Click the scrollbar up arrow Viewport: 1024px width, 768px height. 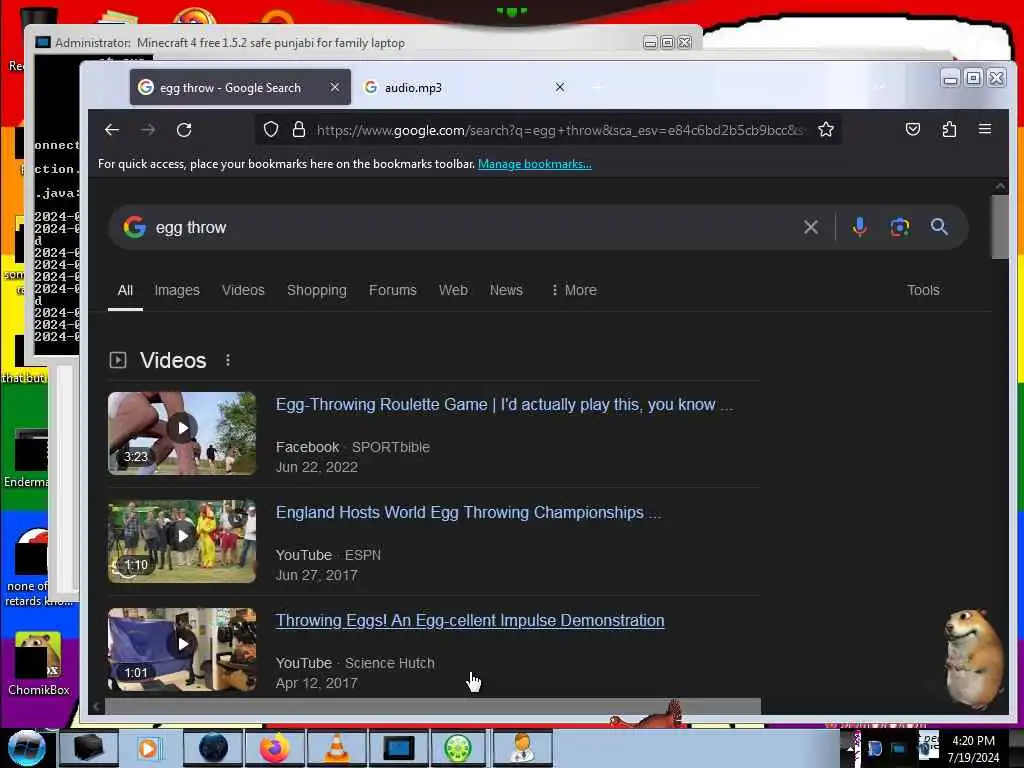click(1000, 186)
